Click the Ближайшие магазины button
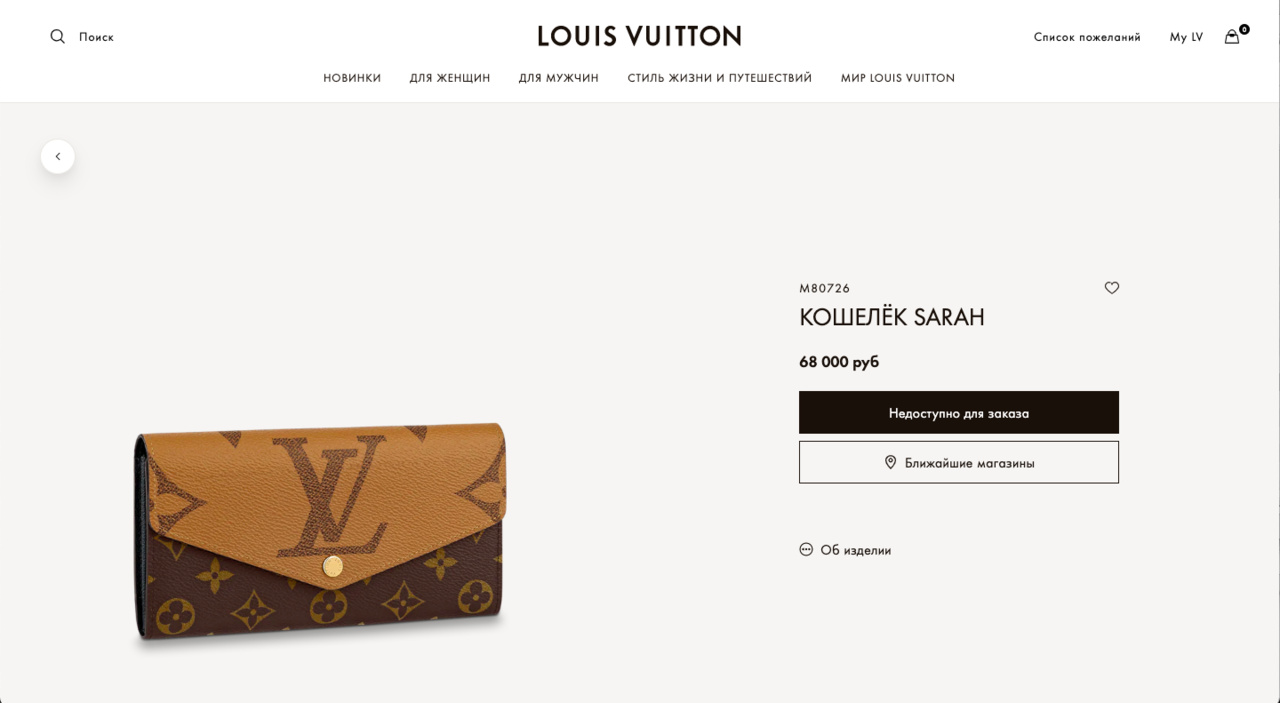Screen dimensions: 1280x703 959,462
